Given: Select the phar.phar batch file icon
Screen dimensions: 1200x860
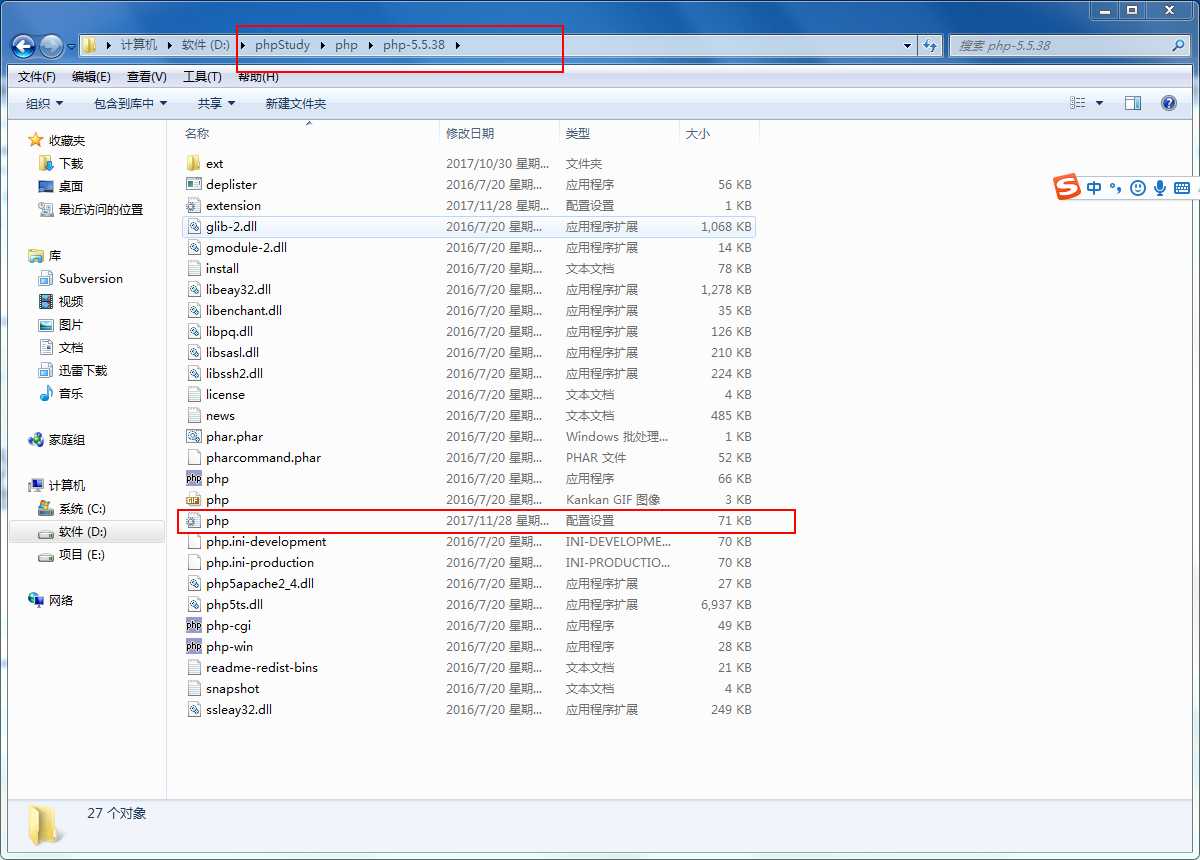Looking at the screenshot, I should point(194,436).
